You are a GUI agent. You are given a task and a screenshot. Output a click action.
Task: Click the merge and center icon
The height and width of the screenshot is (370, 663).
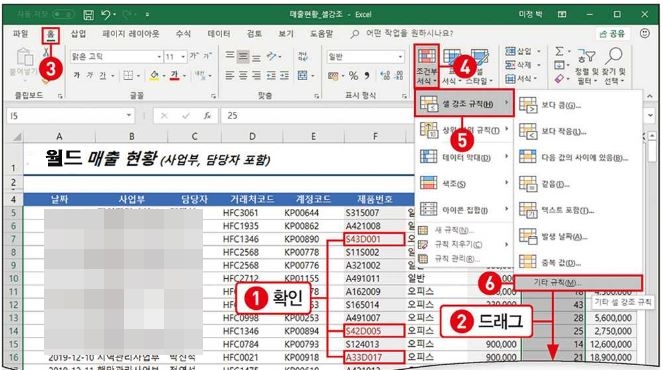click(303, 76)
